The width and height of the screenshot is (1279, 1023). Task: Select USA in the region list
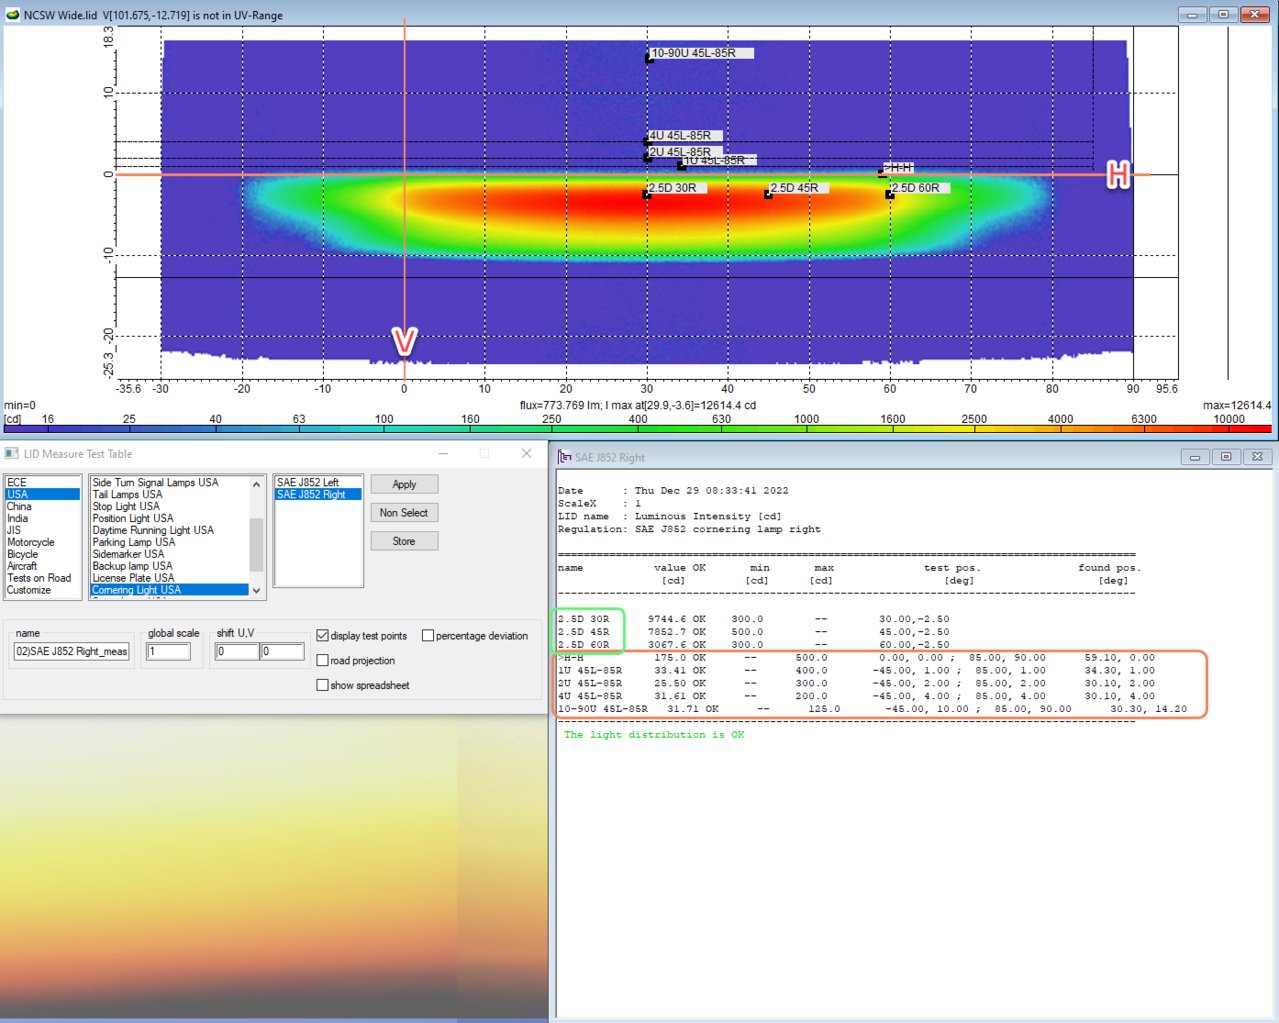click(42, 494)
